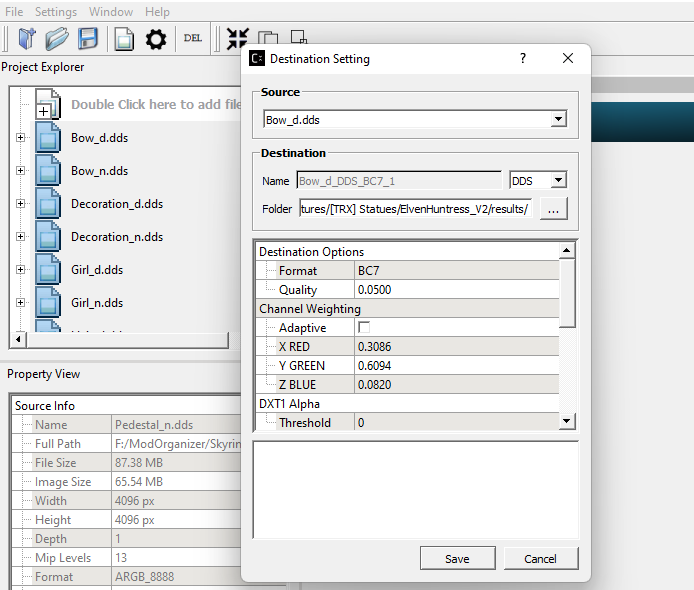Click the Depth row label in Property View
Screen dimensions: 694x590
pyautogui.click(x=50, y=539)
